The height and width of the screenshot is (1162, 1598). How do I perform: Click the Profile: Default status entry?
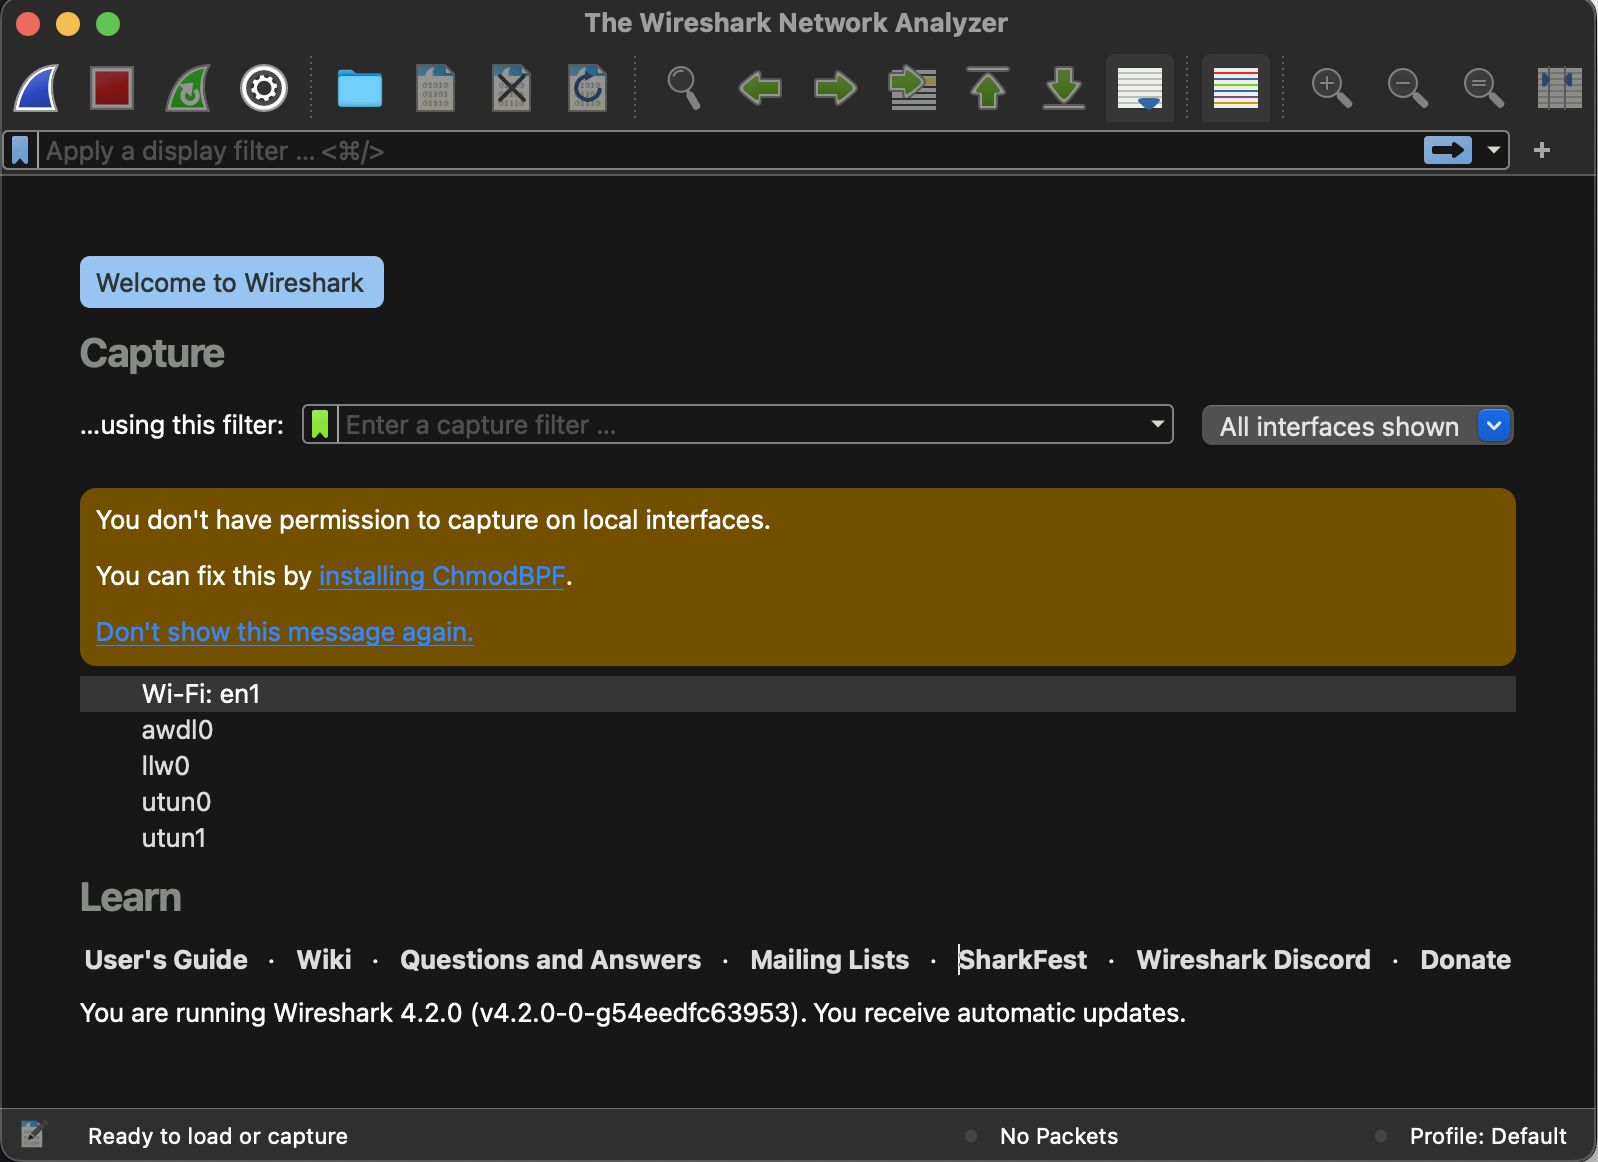[x=1488, y=1136]
